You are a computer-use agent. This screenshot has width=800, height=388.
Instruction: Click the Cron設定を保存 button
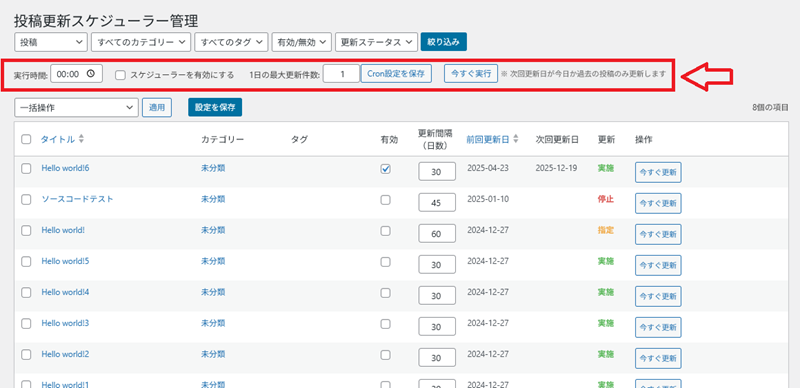(x=396, y=74)
